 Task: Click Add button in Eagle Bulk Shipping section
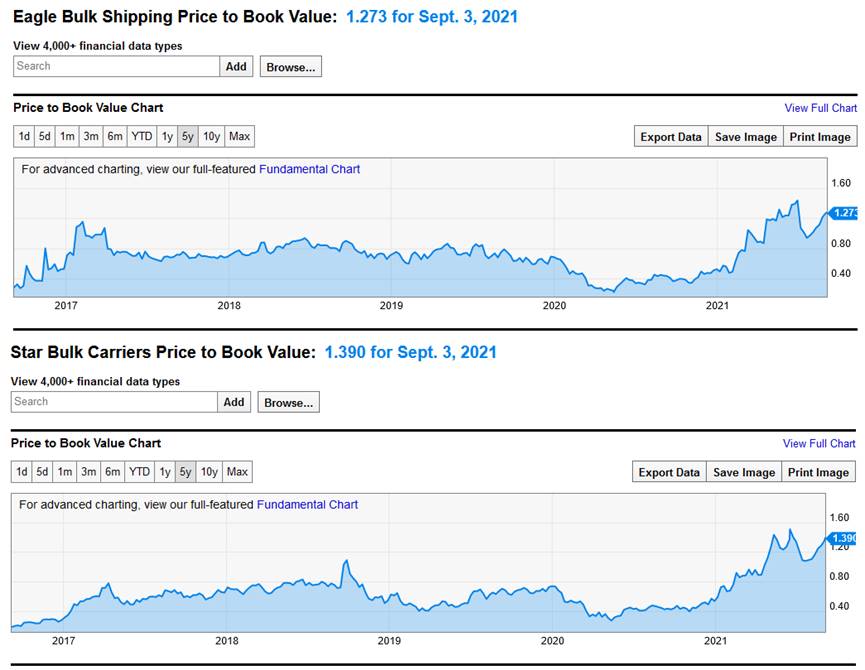point(236,66)
